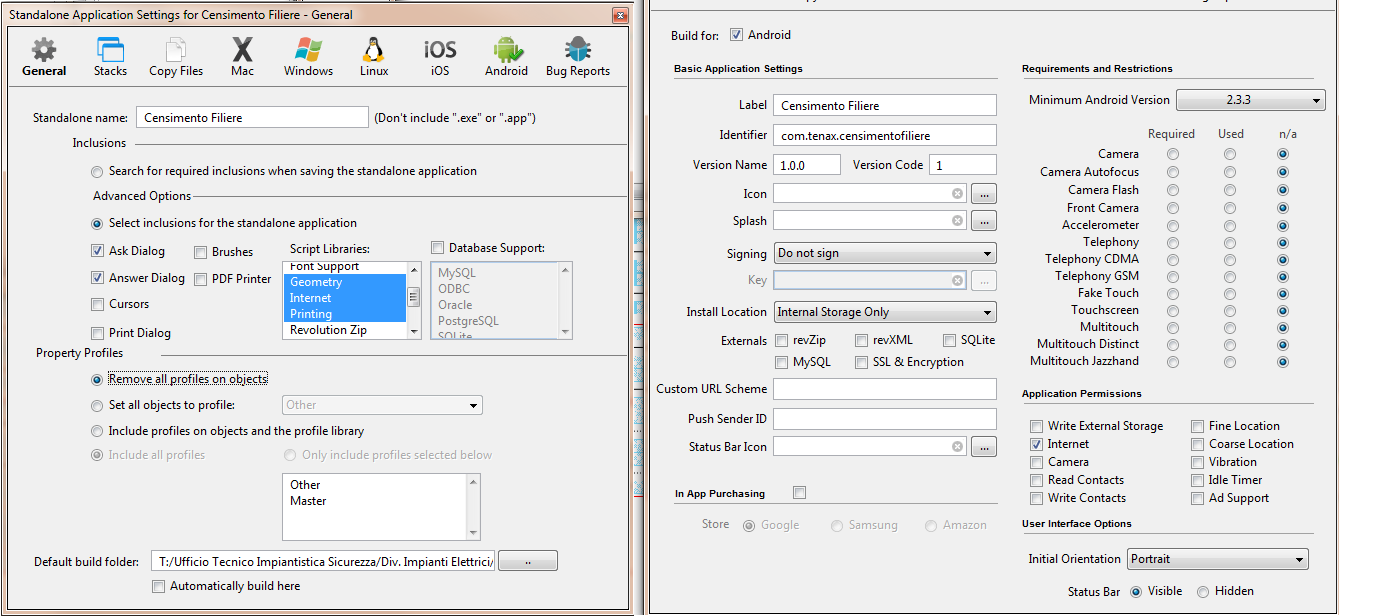1400x616 pixels.
Task: Open Minimum Android Version dropdown
Action: (1250, 100)
